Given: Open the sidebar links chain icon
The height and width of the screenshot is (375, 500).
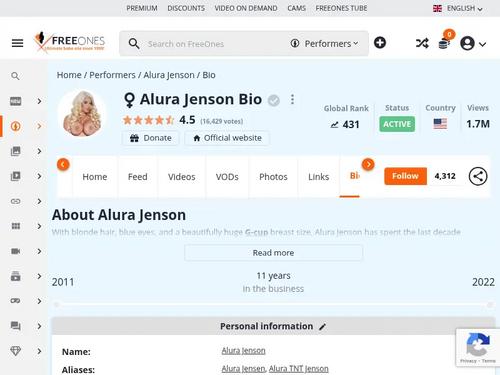Looking at the screenshot, I should [16, 201].
